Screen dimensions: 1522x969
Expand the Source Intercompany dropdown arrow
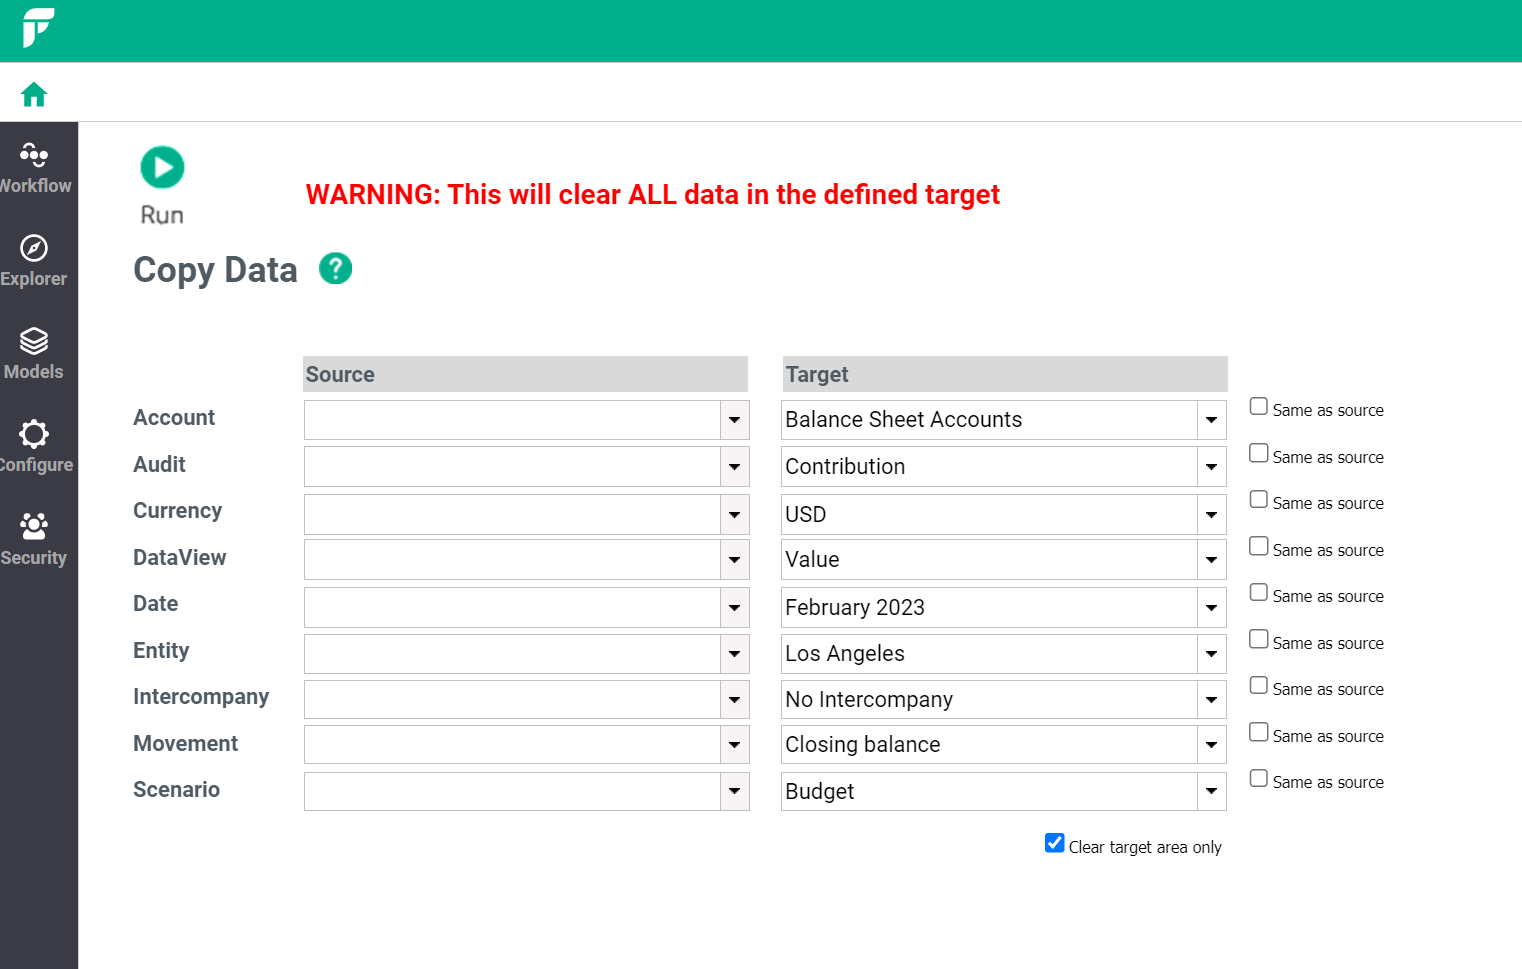[734, 700]
